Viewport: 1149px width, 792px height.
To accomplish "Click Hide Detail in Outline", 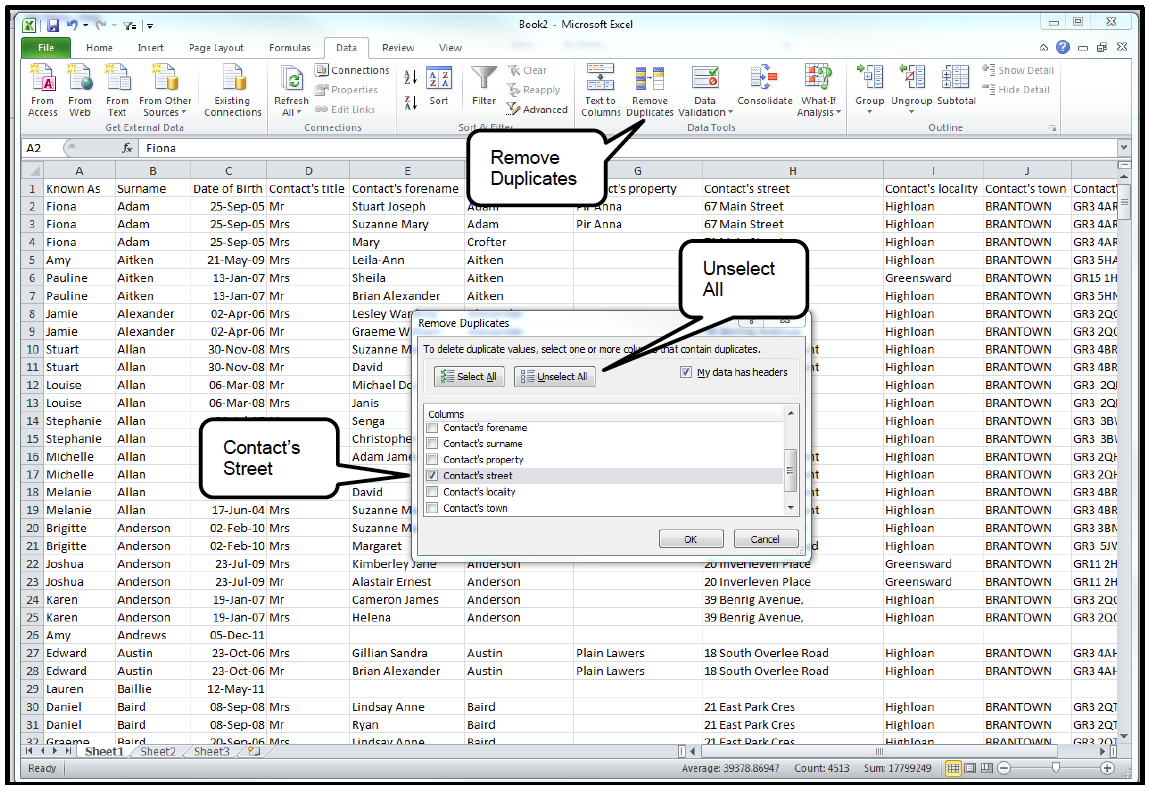I will 1016,89.
